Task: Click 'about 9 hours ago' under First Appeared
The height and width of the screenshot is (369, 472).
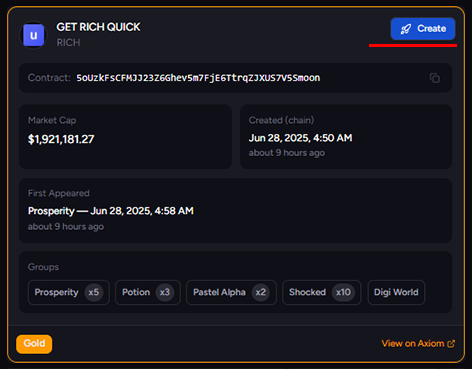Action: (x=66, y=227)
